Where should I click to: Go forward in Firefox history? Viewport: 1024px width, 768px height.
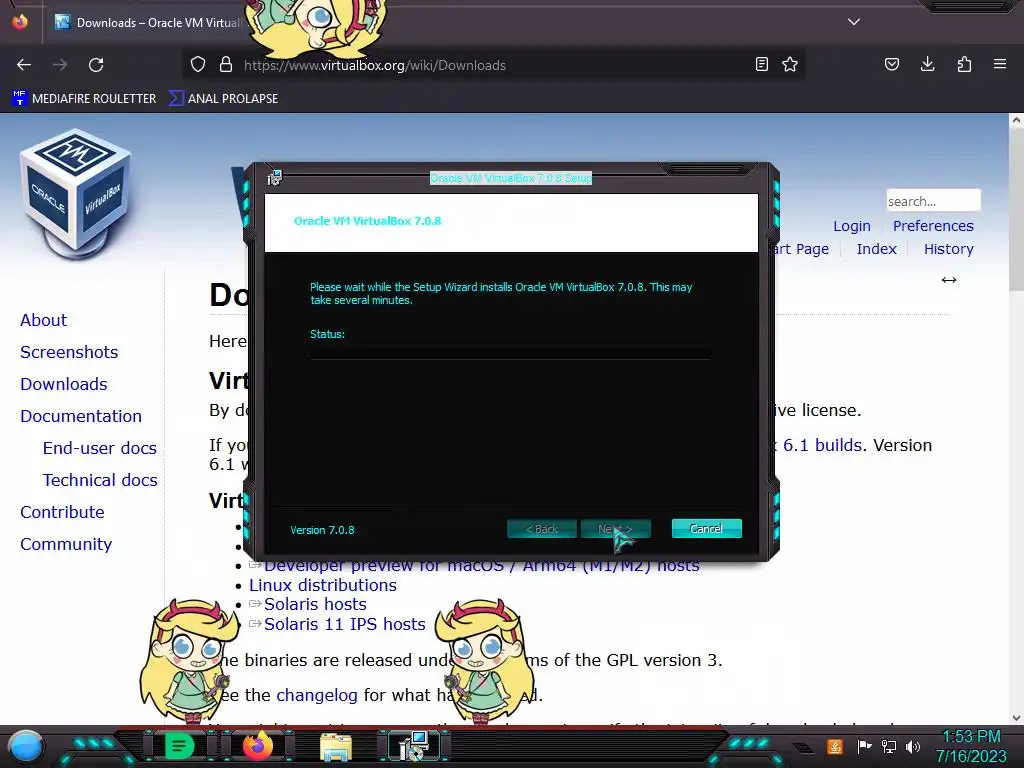[60, 65]
